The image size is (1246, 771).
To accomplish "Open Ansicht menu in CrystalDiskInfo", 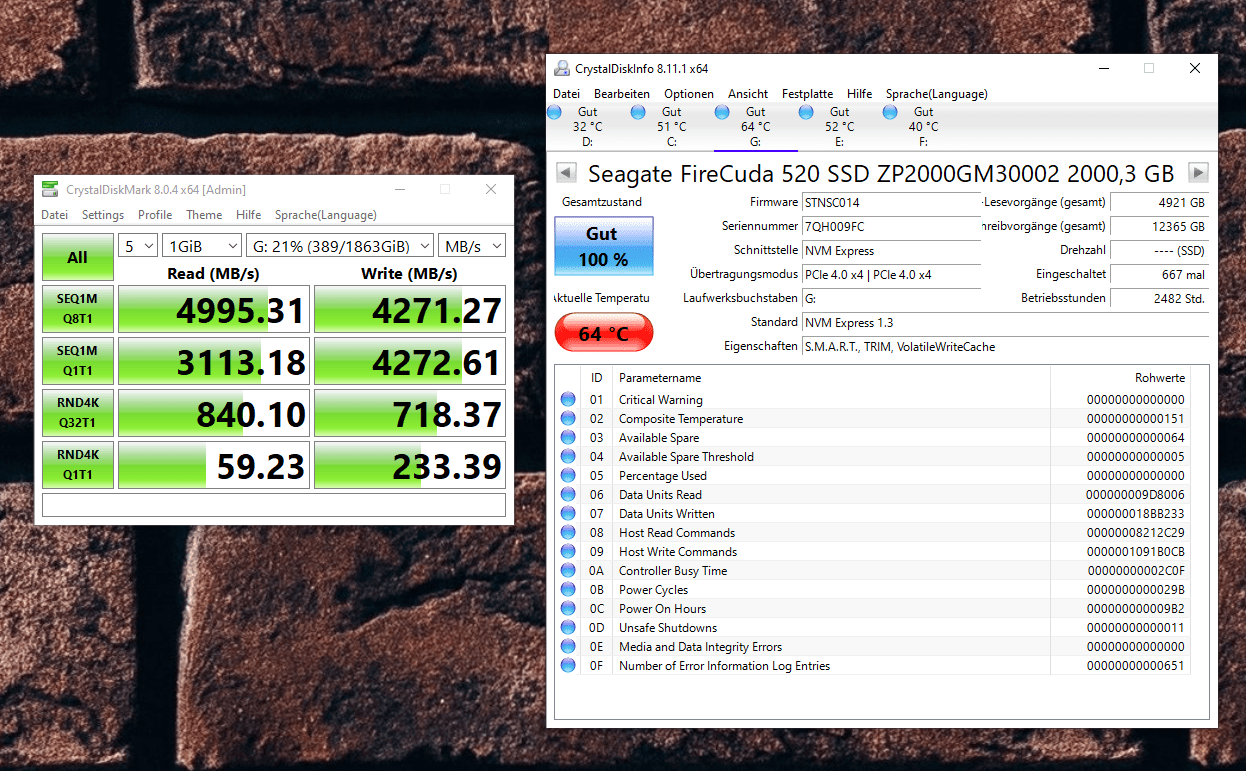I will click(748, 94).
